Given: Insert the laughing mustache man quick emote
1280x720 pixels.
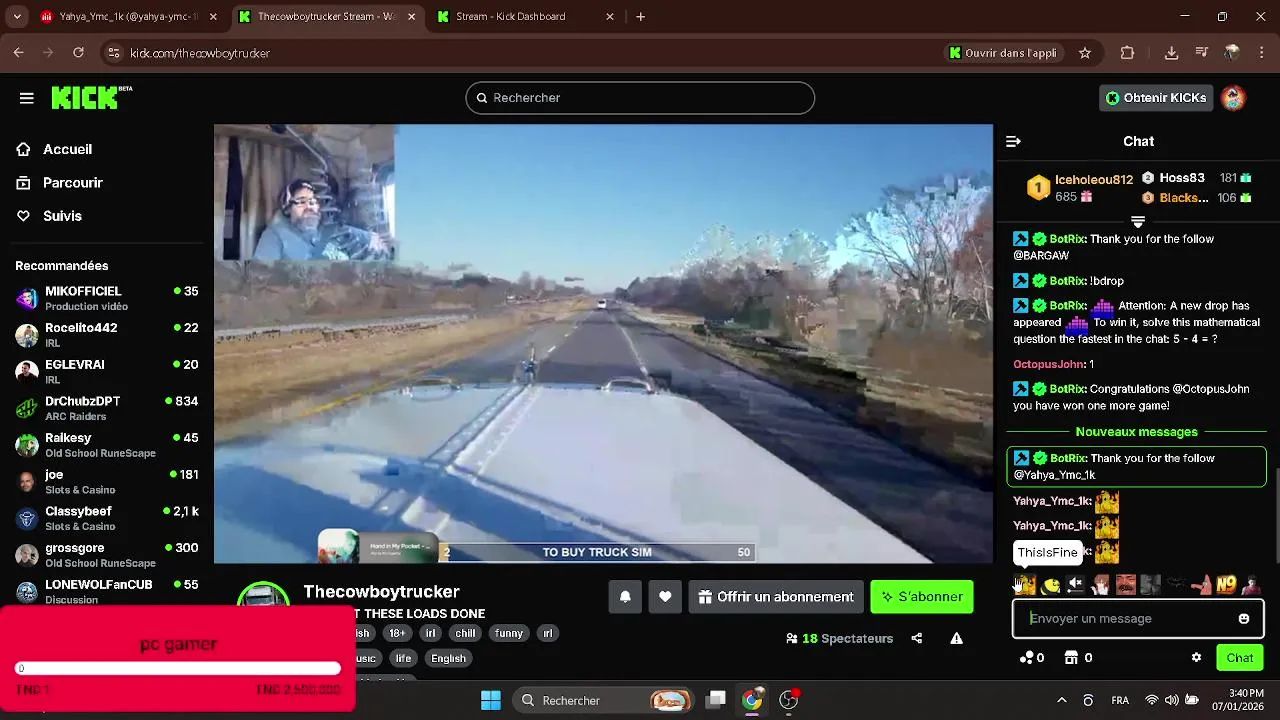Looking at the screenshot, I should tap(1126, 585).
